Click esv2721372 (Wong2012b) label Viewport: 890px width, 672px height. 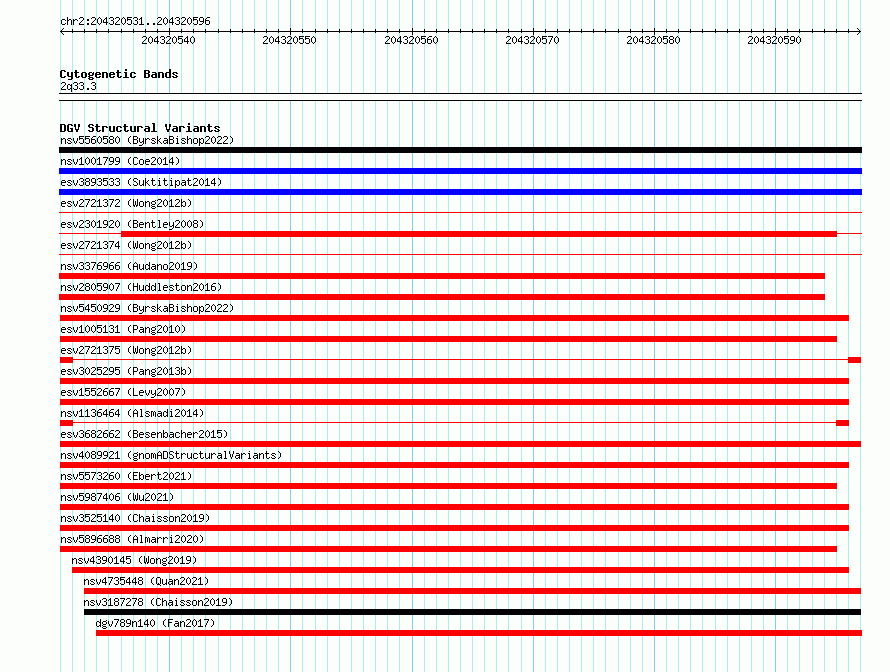126,203
